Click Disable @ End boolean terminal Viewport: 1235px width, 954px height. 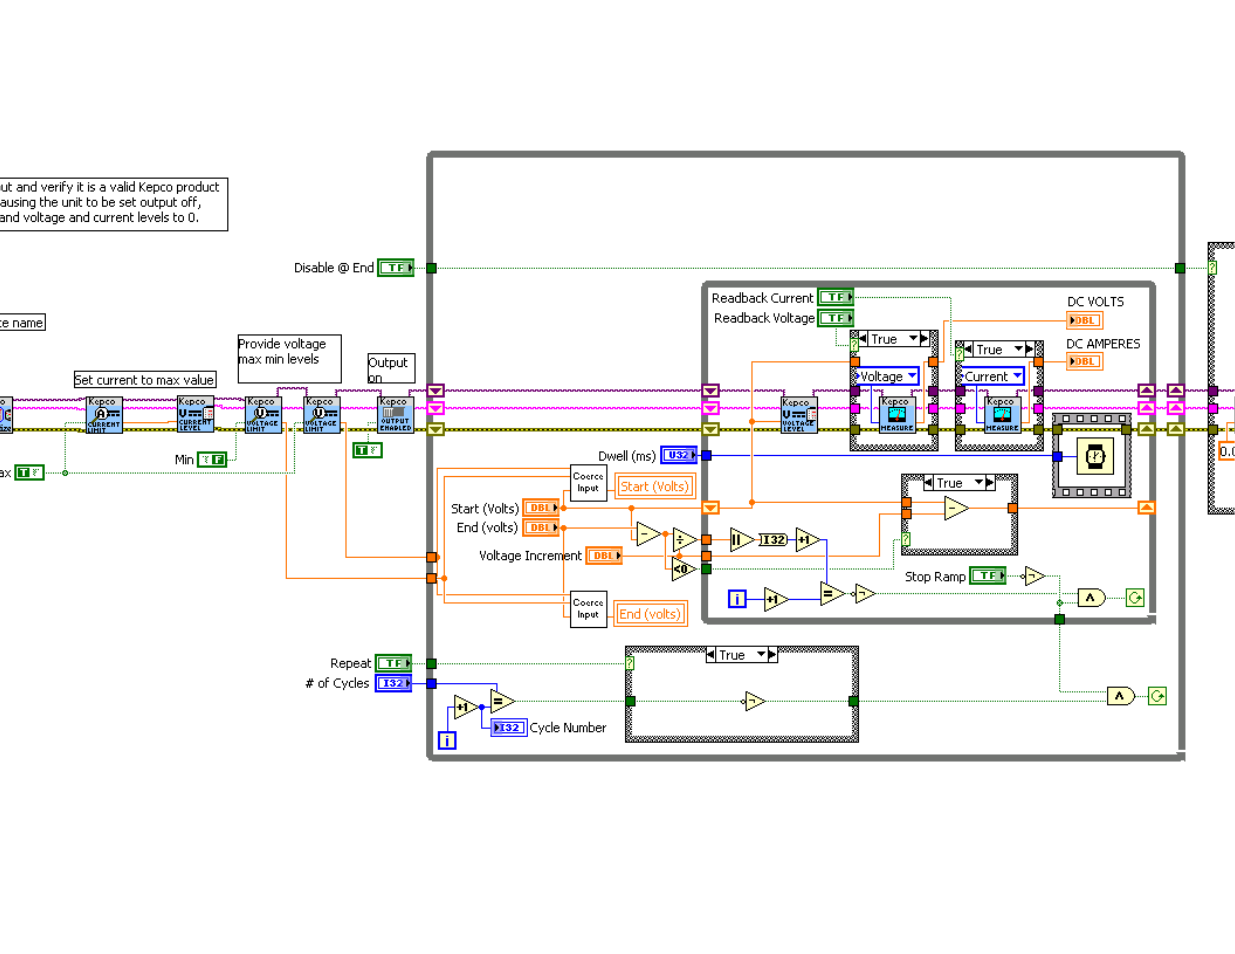(396, 268)
